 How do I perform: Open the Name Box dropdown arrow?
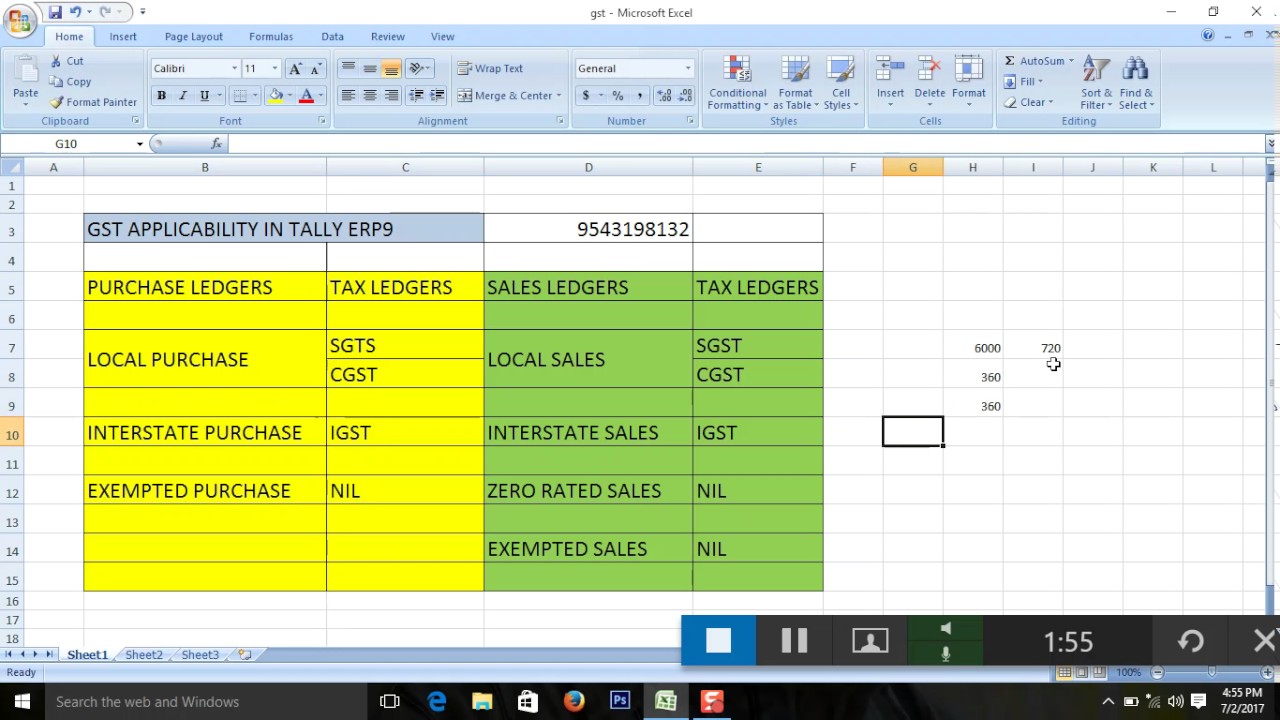140,144
